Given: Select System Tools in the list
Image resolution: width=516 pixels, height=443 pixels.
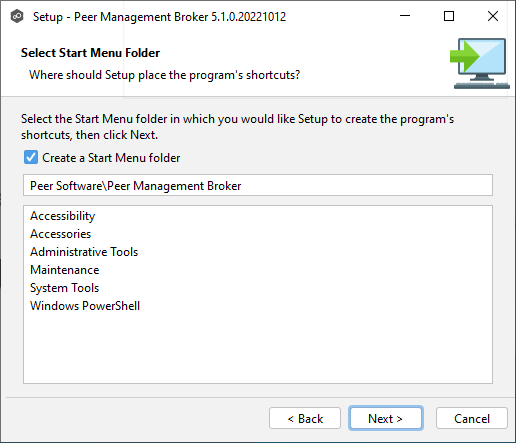Looking at the screenshot, I should tap(65, 288).
